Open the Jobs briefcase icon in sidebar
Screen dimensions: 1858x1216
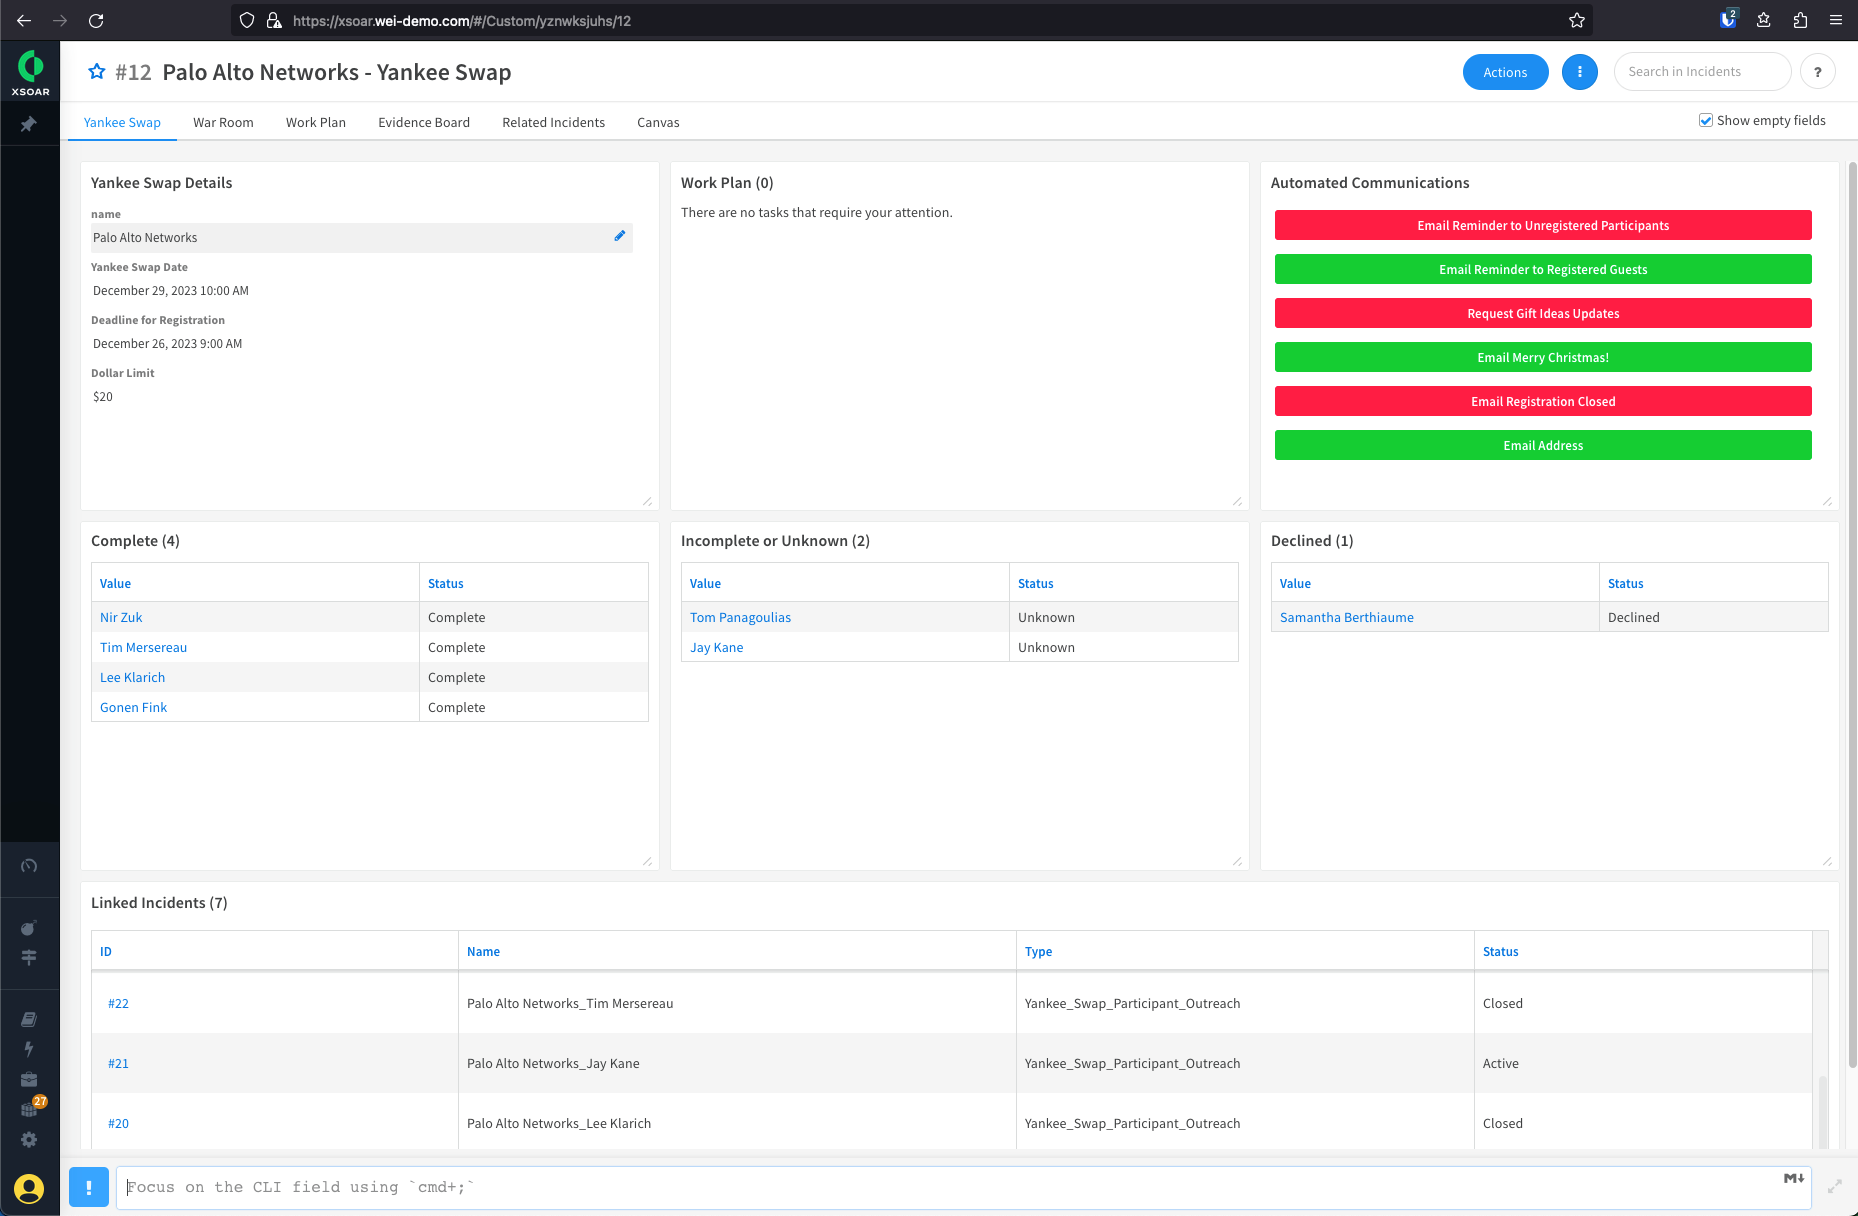[x=29, y=1081]
